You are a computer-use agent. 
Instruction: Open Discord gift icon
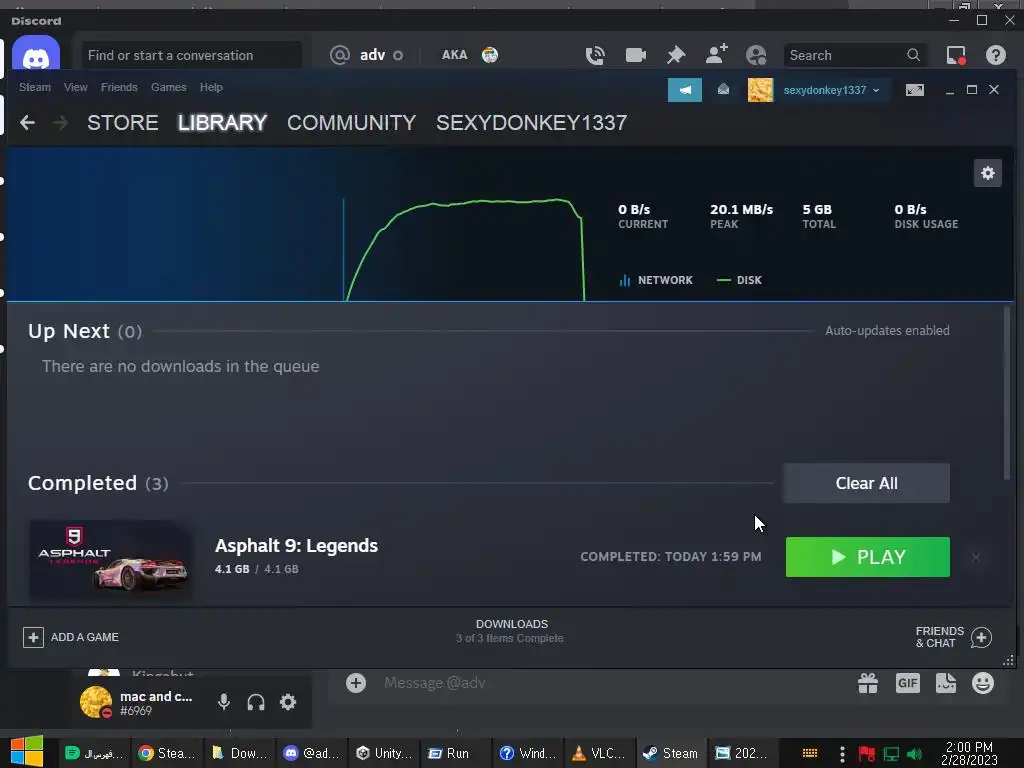[868, 683]
